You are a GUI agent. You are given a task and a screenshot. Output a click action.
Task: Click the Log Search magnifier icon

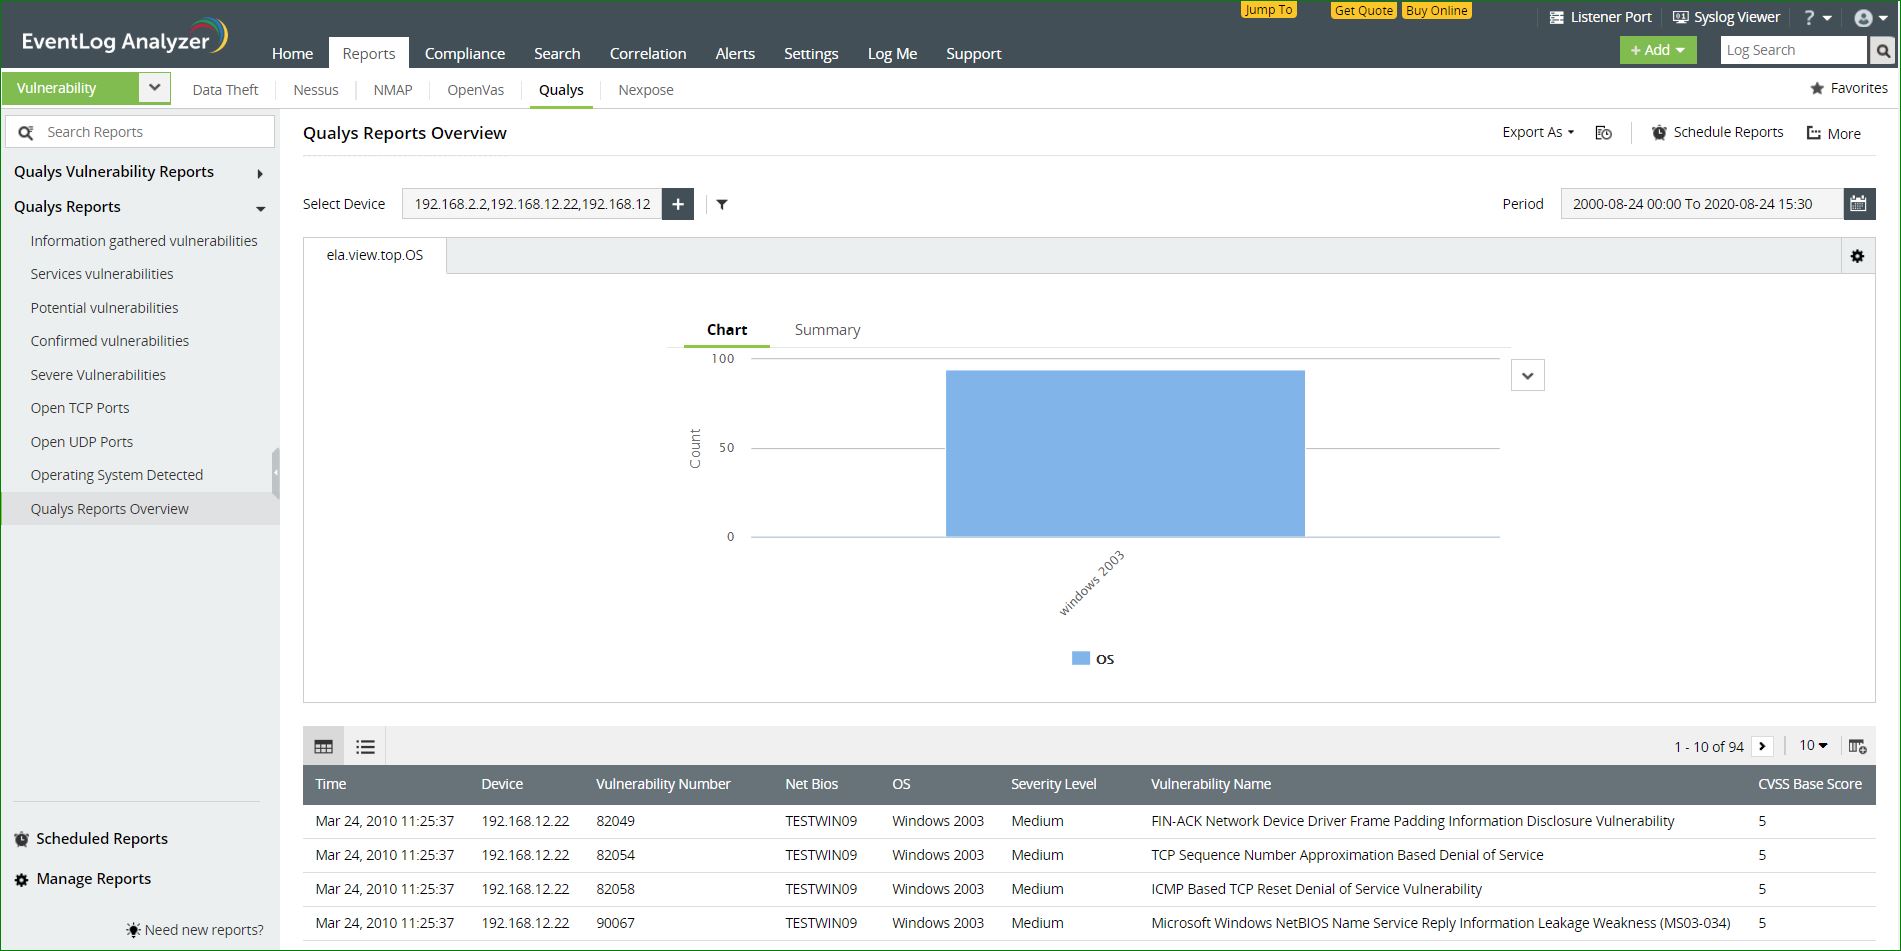pyautogui.click(x=1882, y=50)
